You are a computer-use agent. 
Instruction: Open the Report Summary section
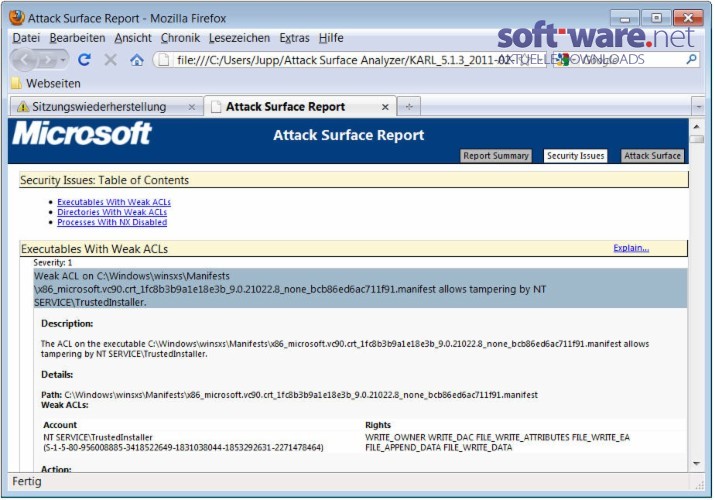coord(496,156)
